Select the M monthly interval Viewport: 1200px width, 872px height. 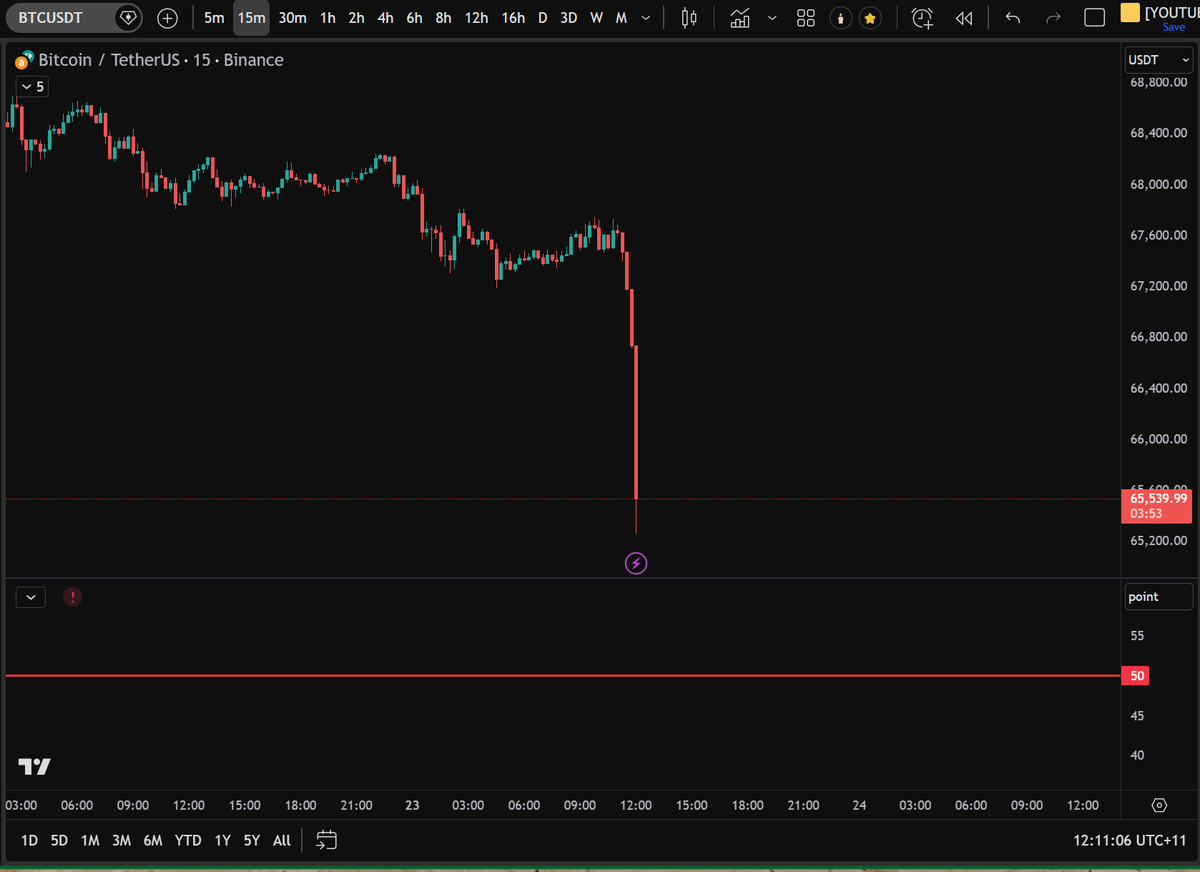pos(621,18)
